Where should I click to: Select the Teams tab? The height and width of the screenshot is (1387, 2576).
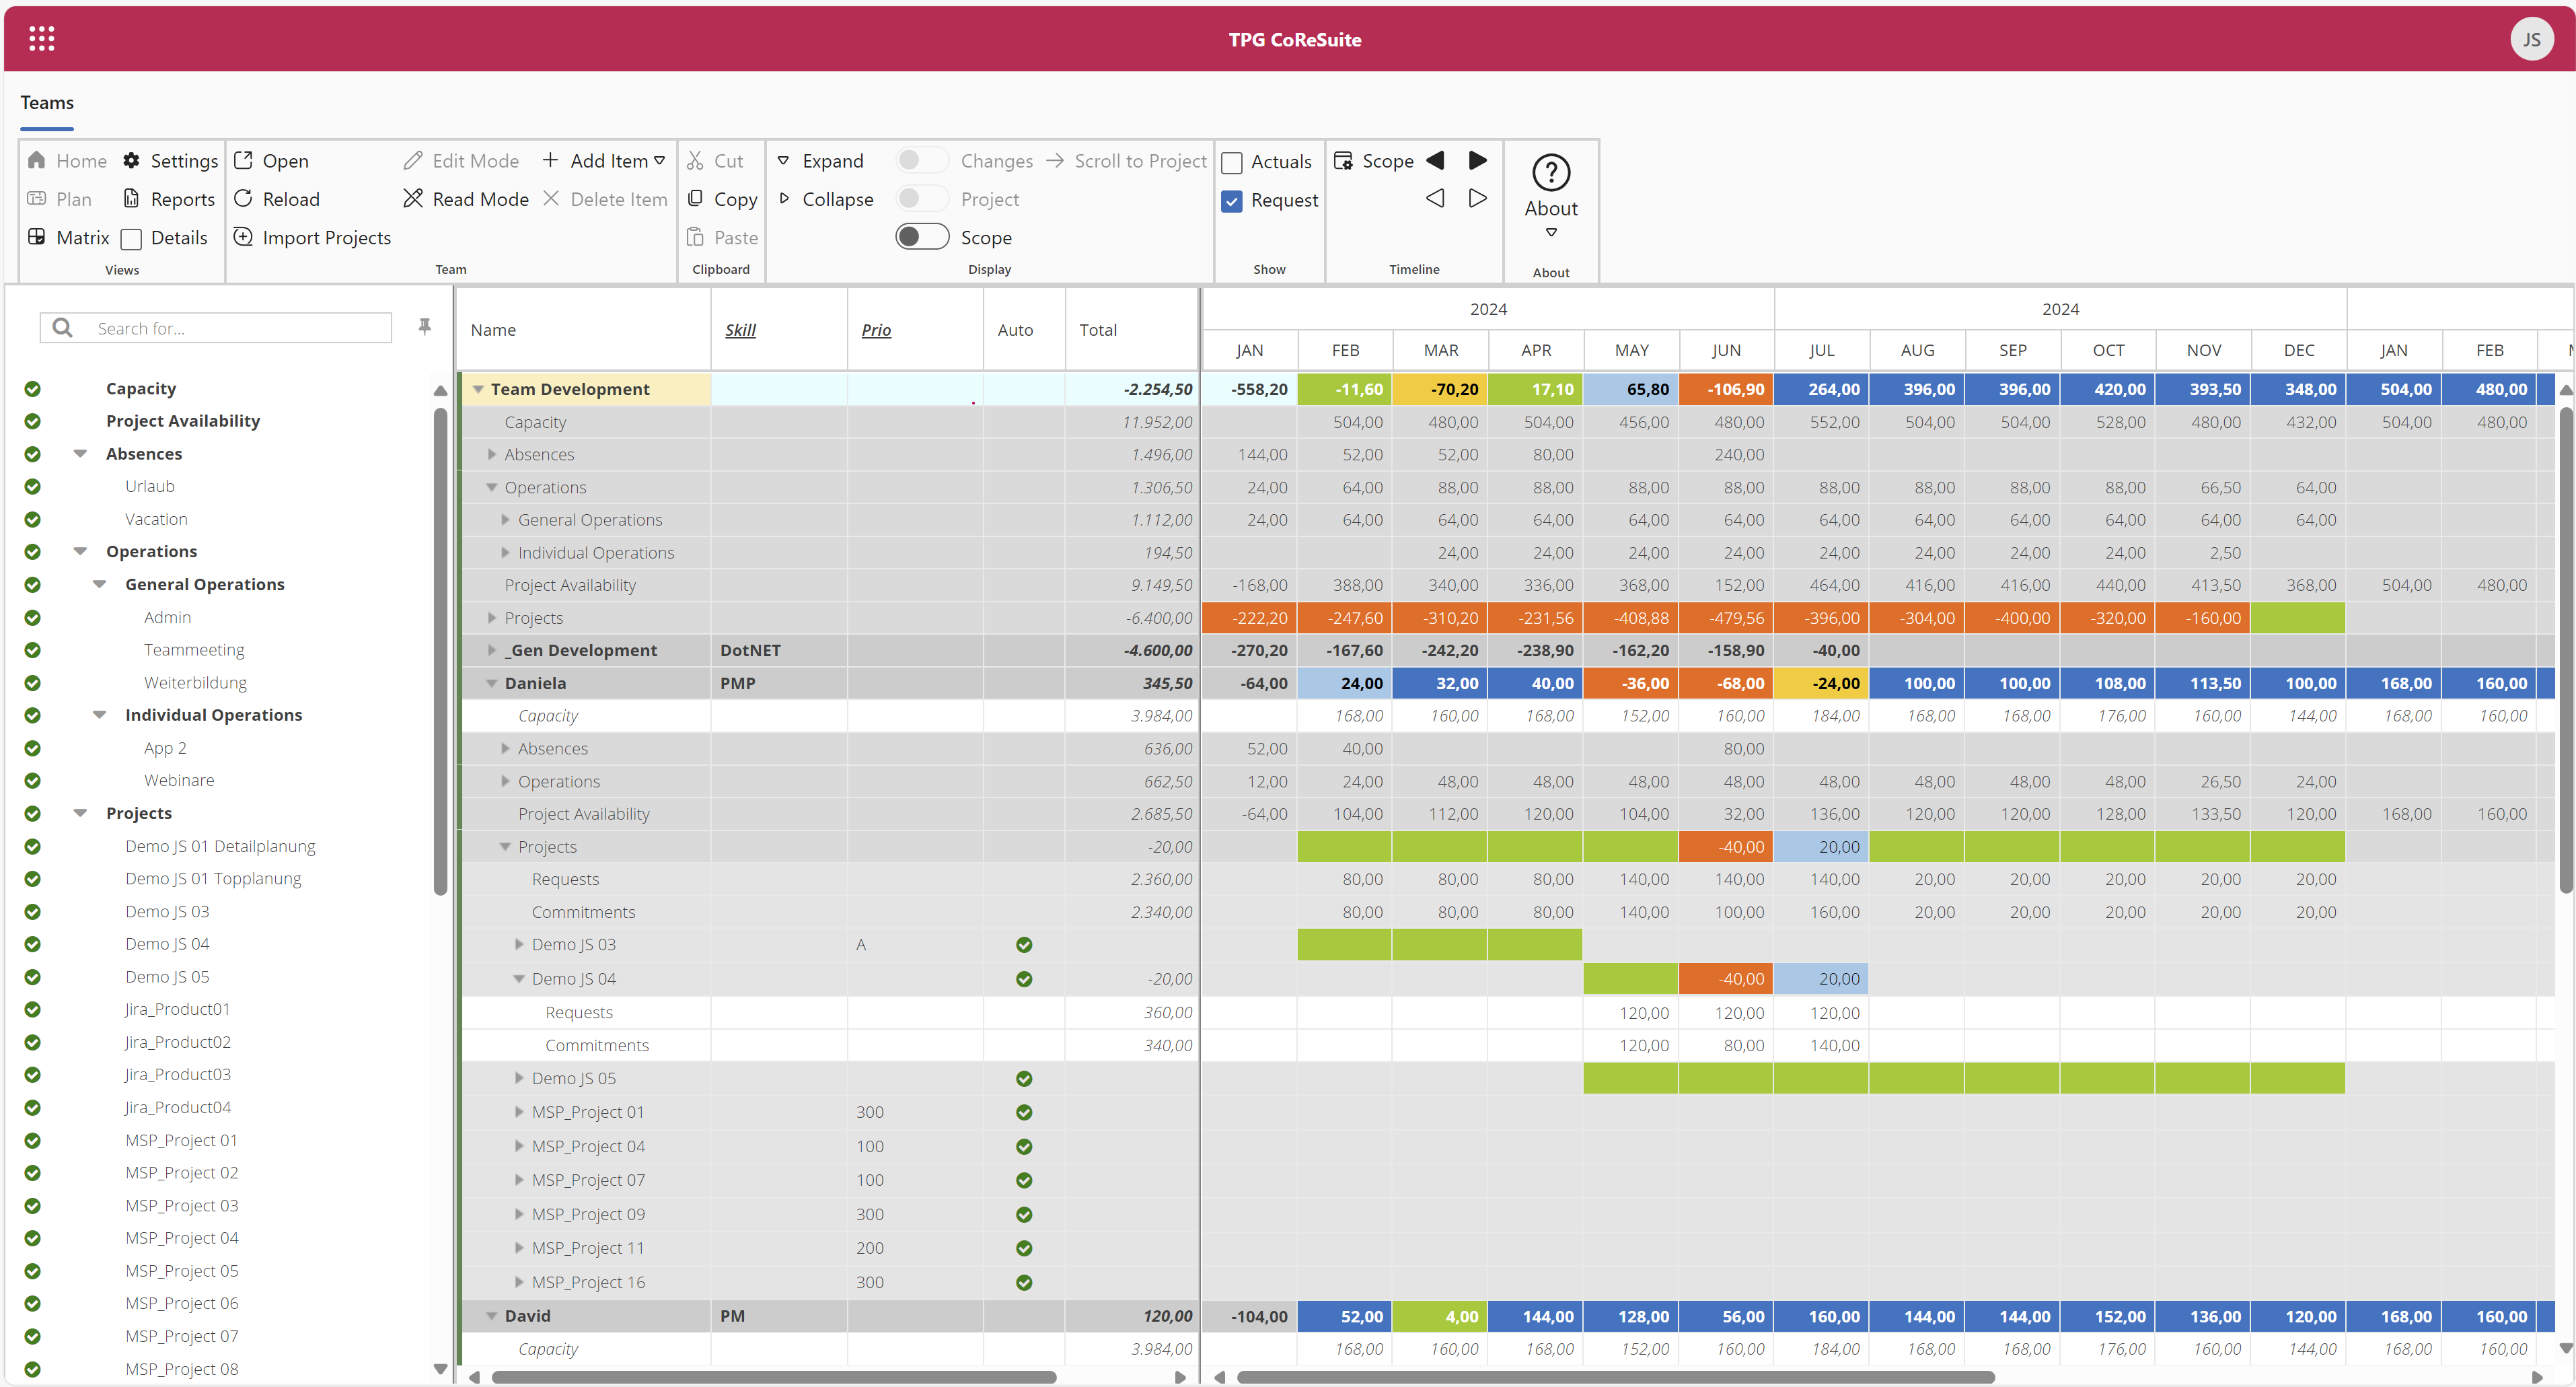[x=47, y=103]
